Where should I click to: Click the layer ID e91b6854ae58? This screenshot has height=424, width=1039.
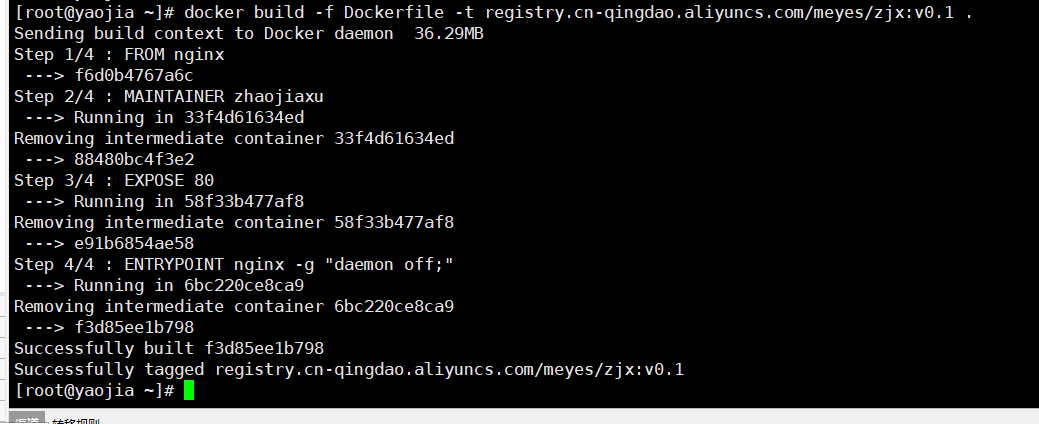(x=134, y=243)
